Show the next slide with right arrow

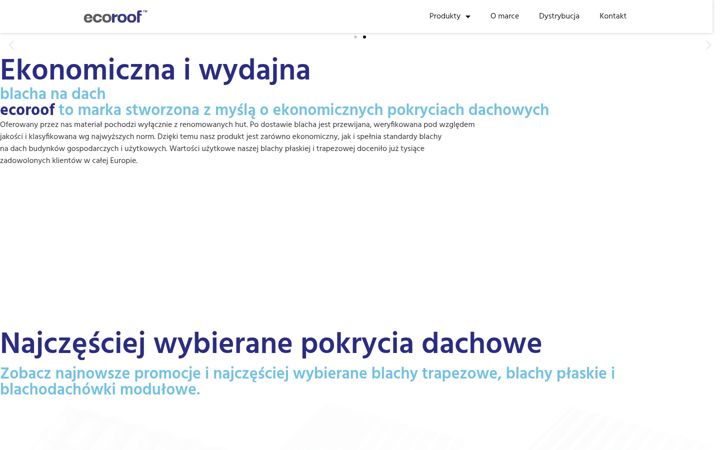709,45
